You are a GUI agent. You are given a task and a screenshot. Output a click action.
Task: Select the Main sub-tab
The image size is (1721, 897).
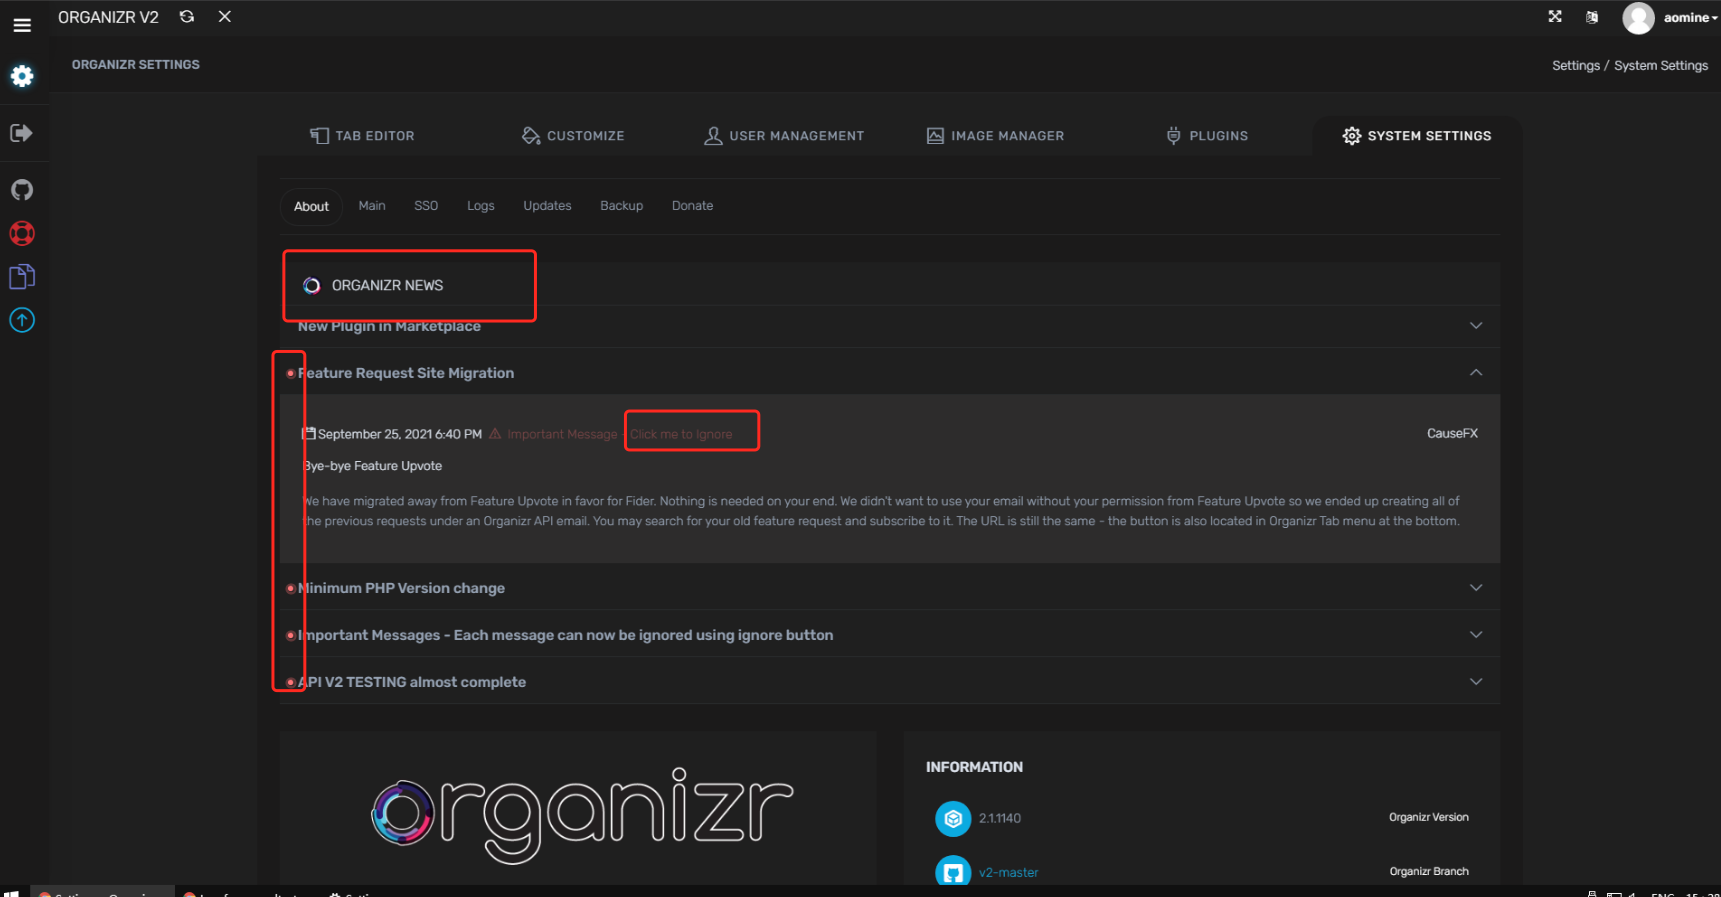click(x=372, y=206)
